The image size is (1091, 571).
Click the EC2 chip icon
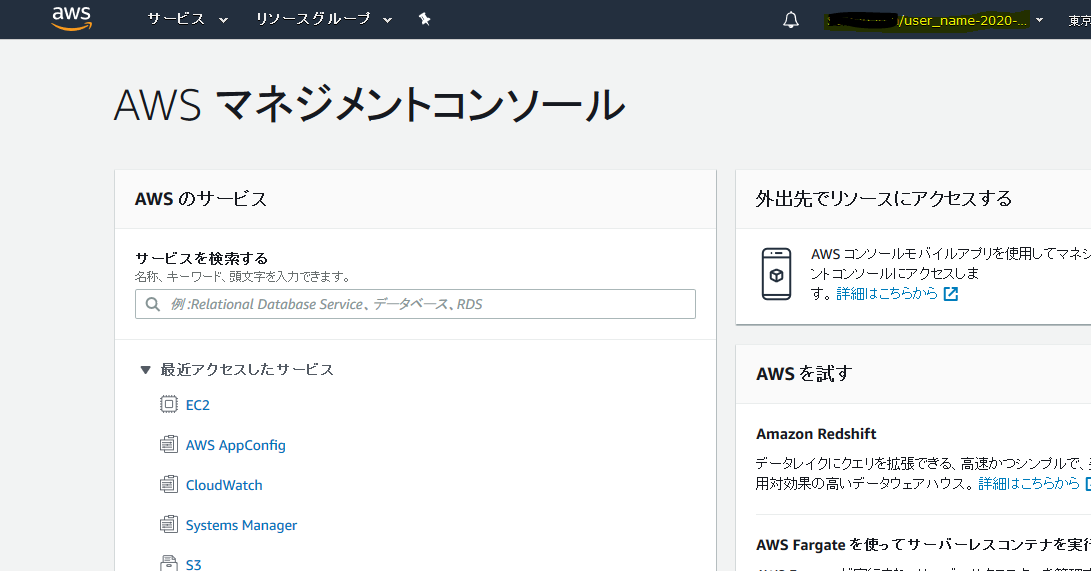click(168, 404)
